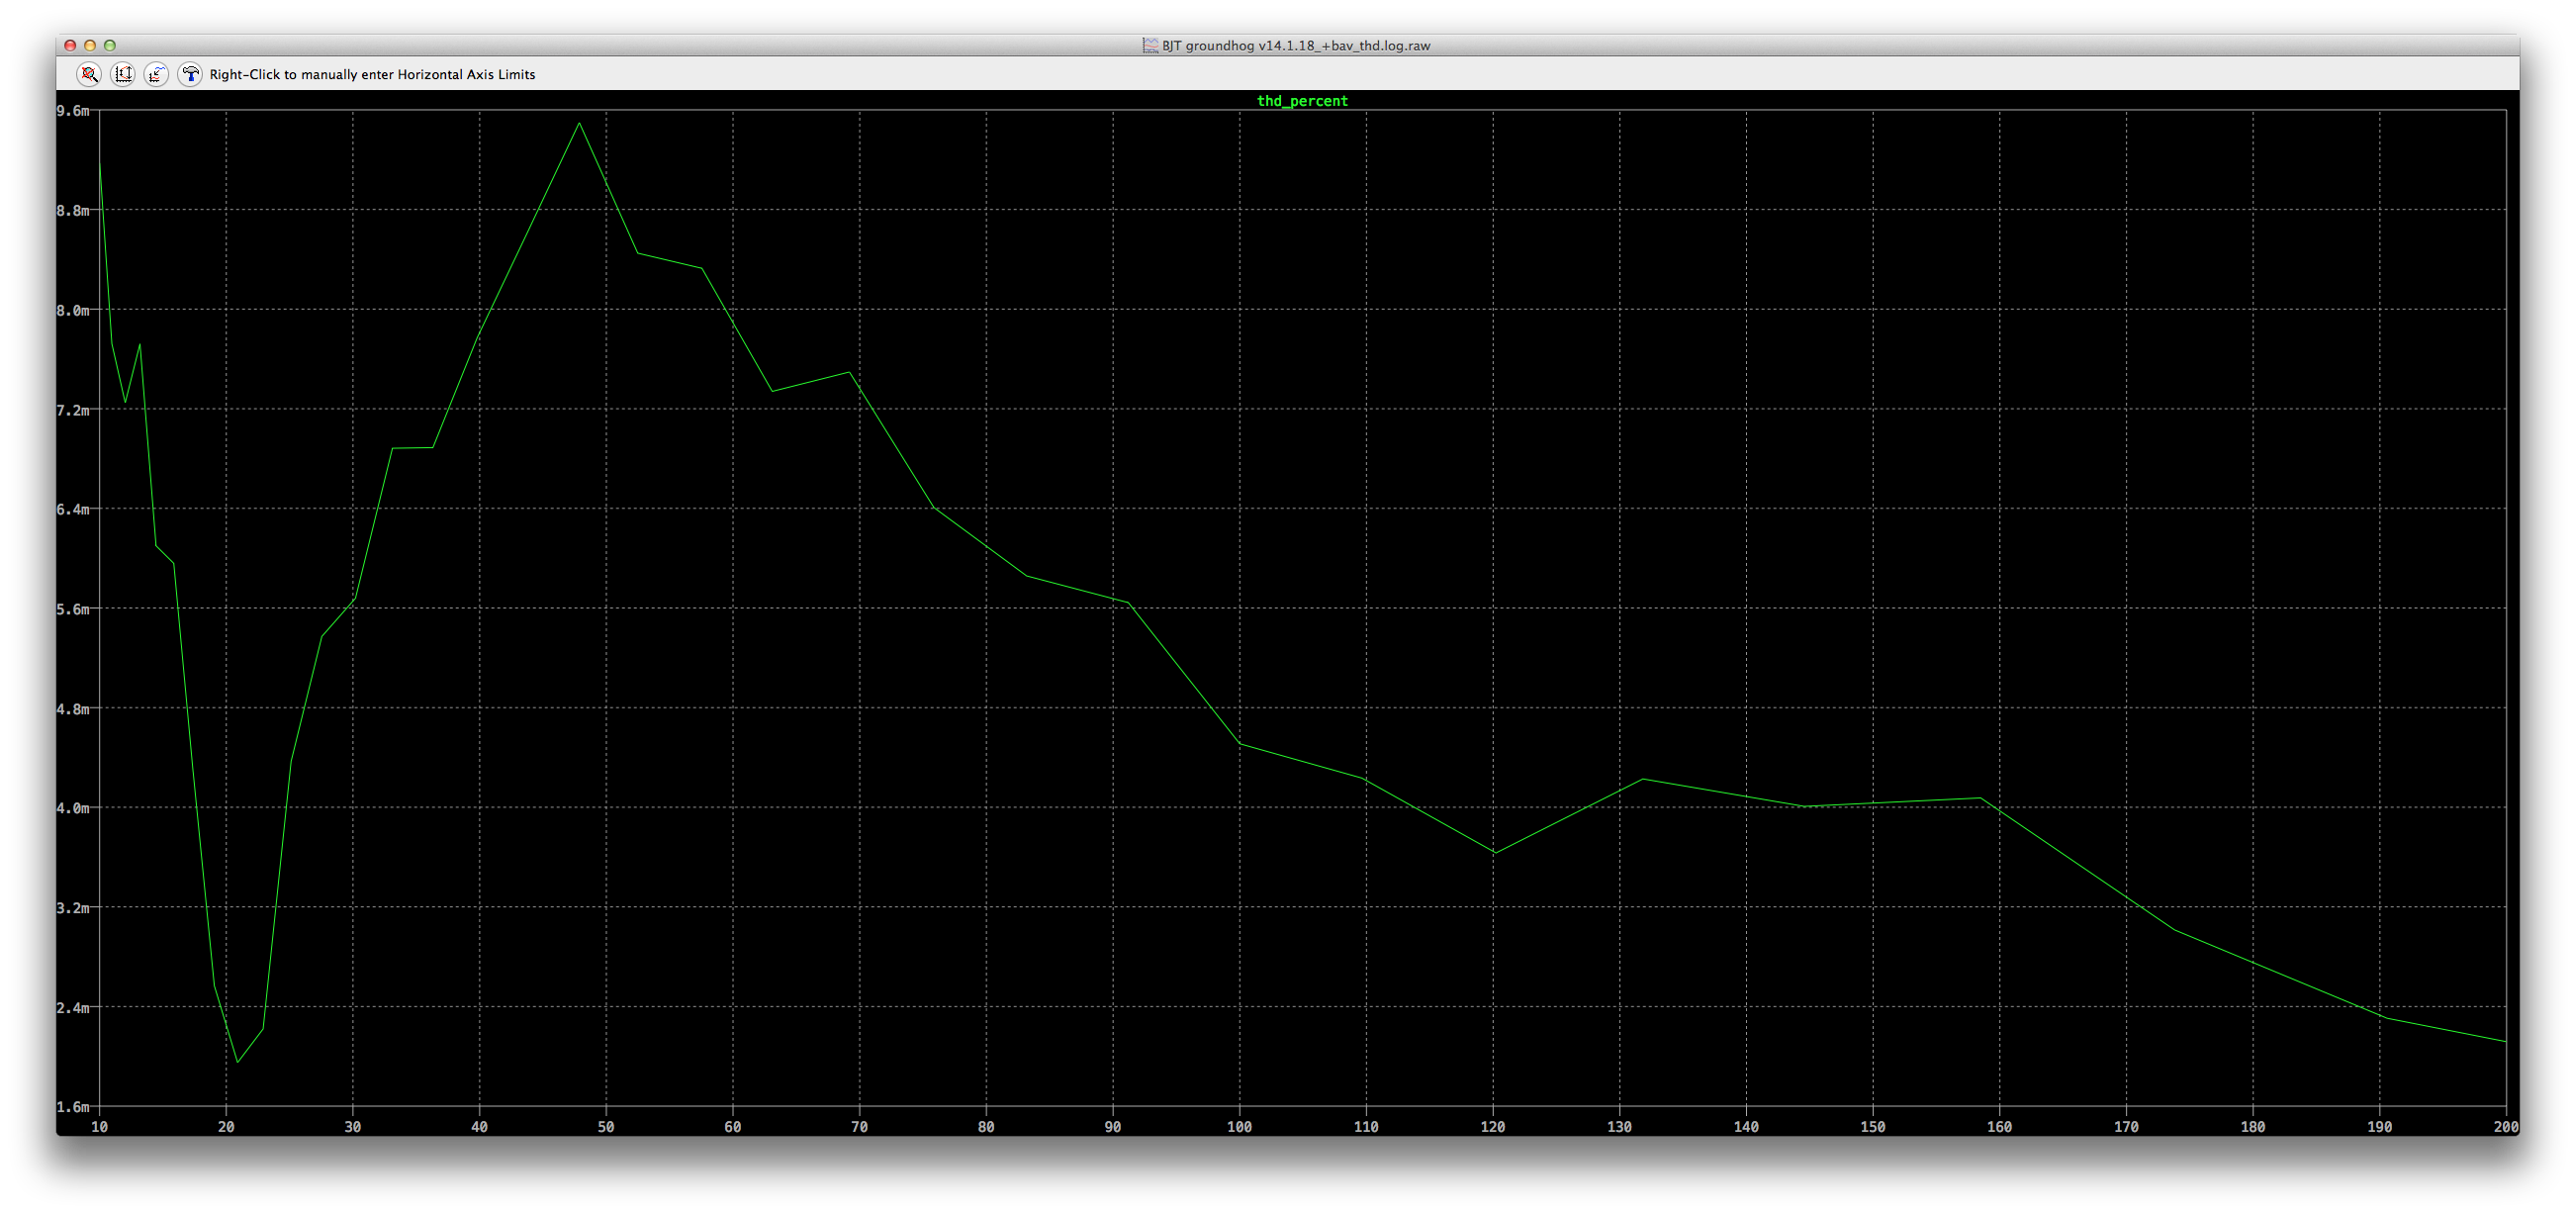
Task: Click the 110 horizontal axis label
Action: 1366,1127
